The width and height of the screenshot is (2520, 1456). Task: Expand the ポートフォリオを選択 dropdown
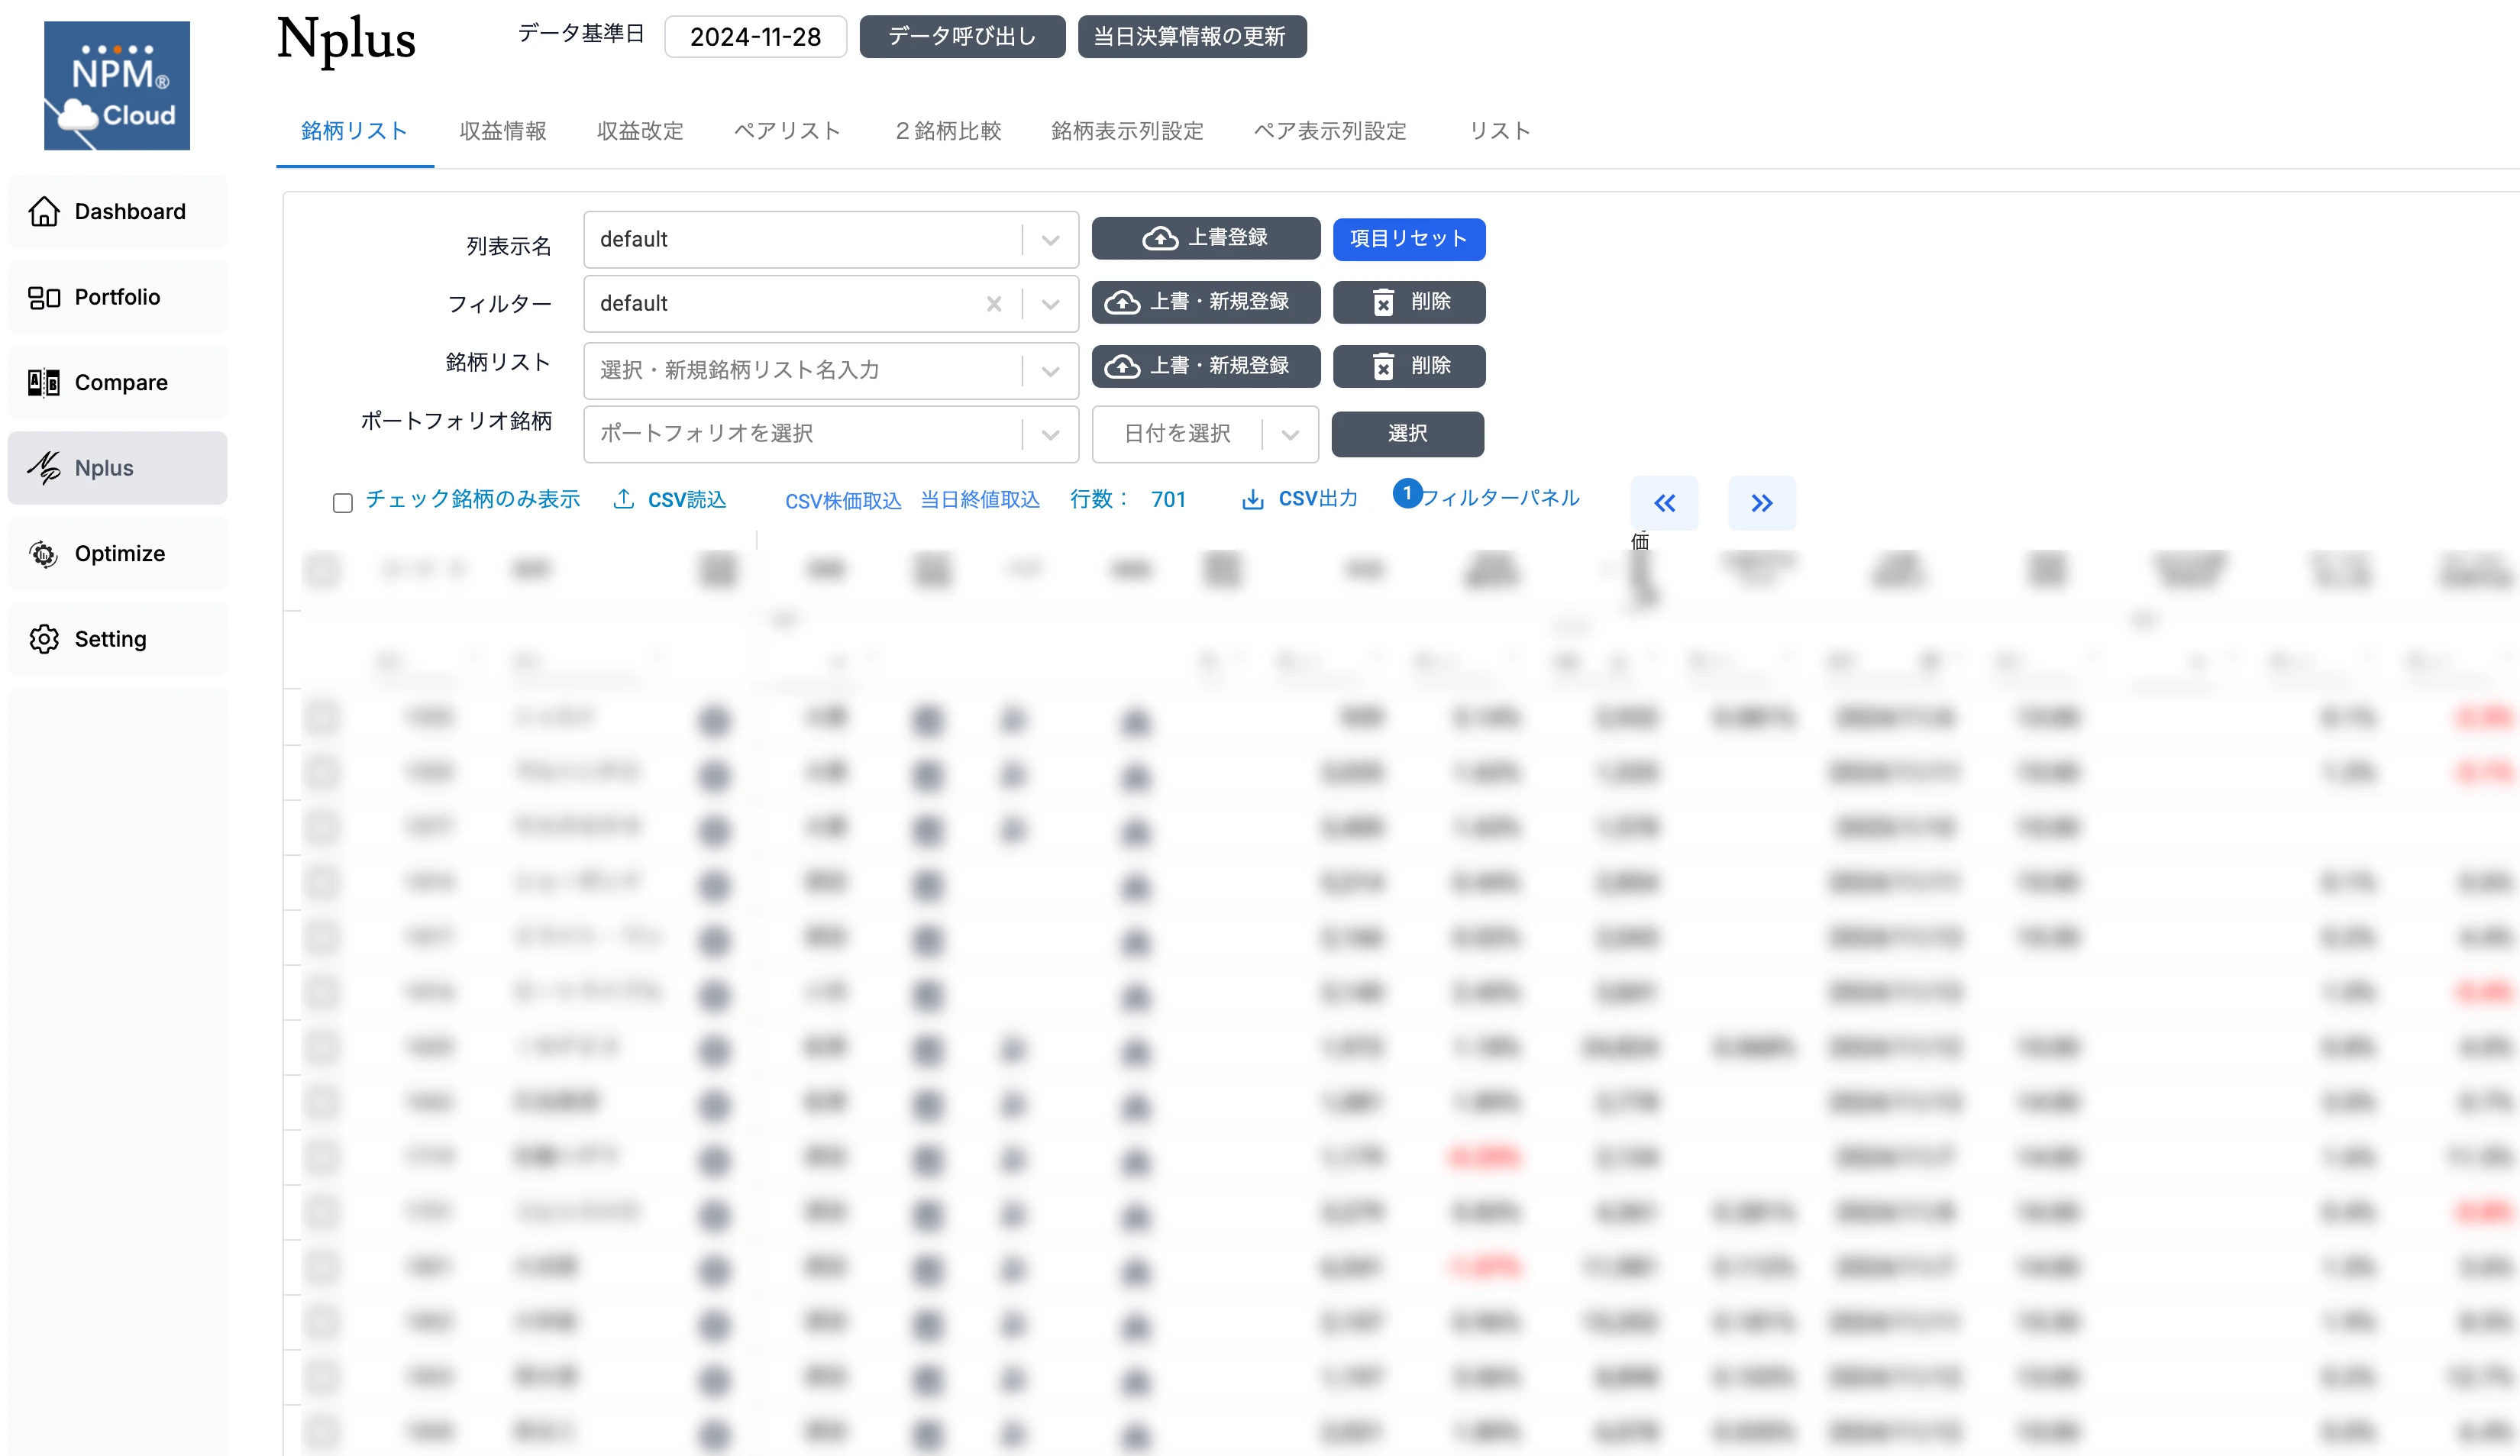point(1049,434)
